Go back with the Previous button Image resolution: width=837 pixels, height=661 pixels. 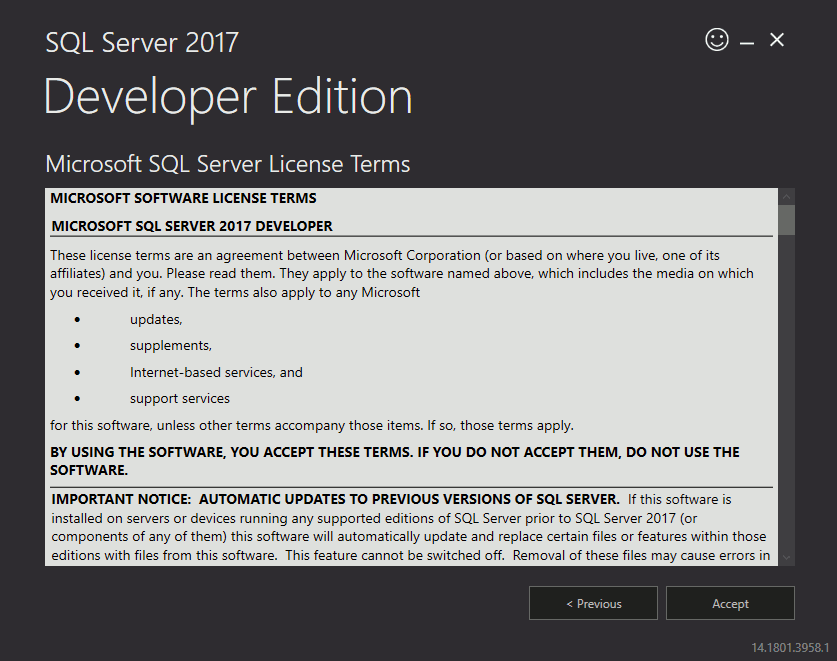click(x=593, y=603)
